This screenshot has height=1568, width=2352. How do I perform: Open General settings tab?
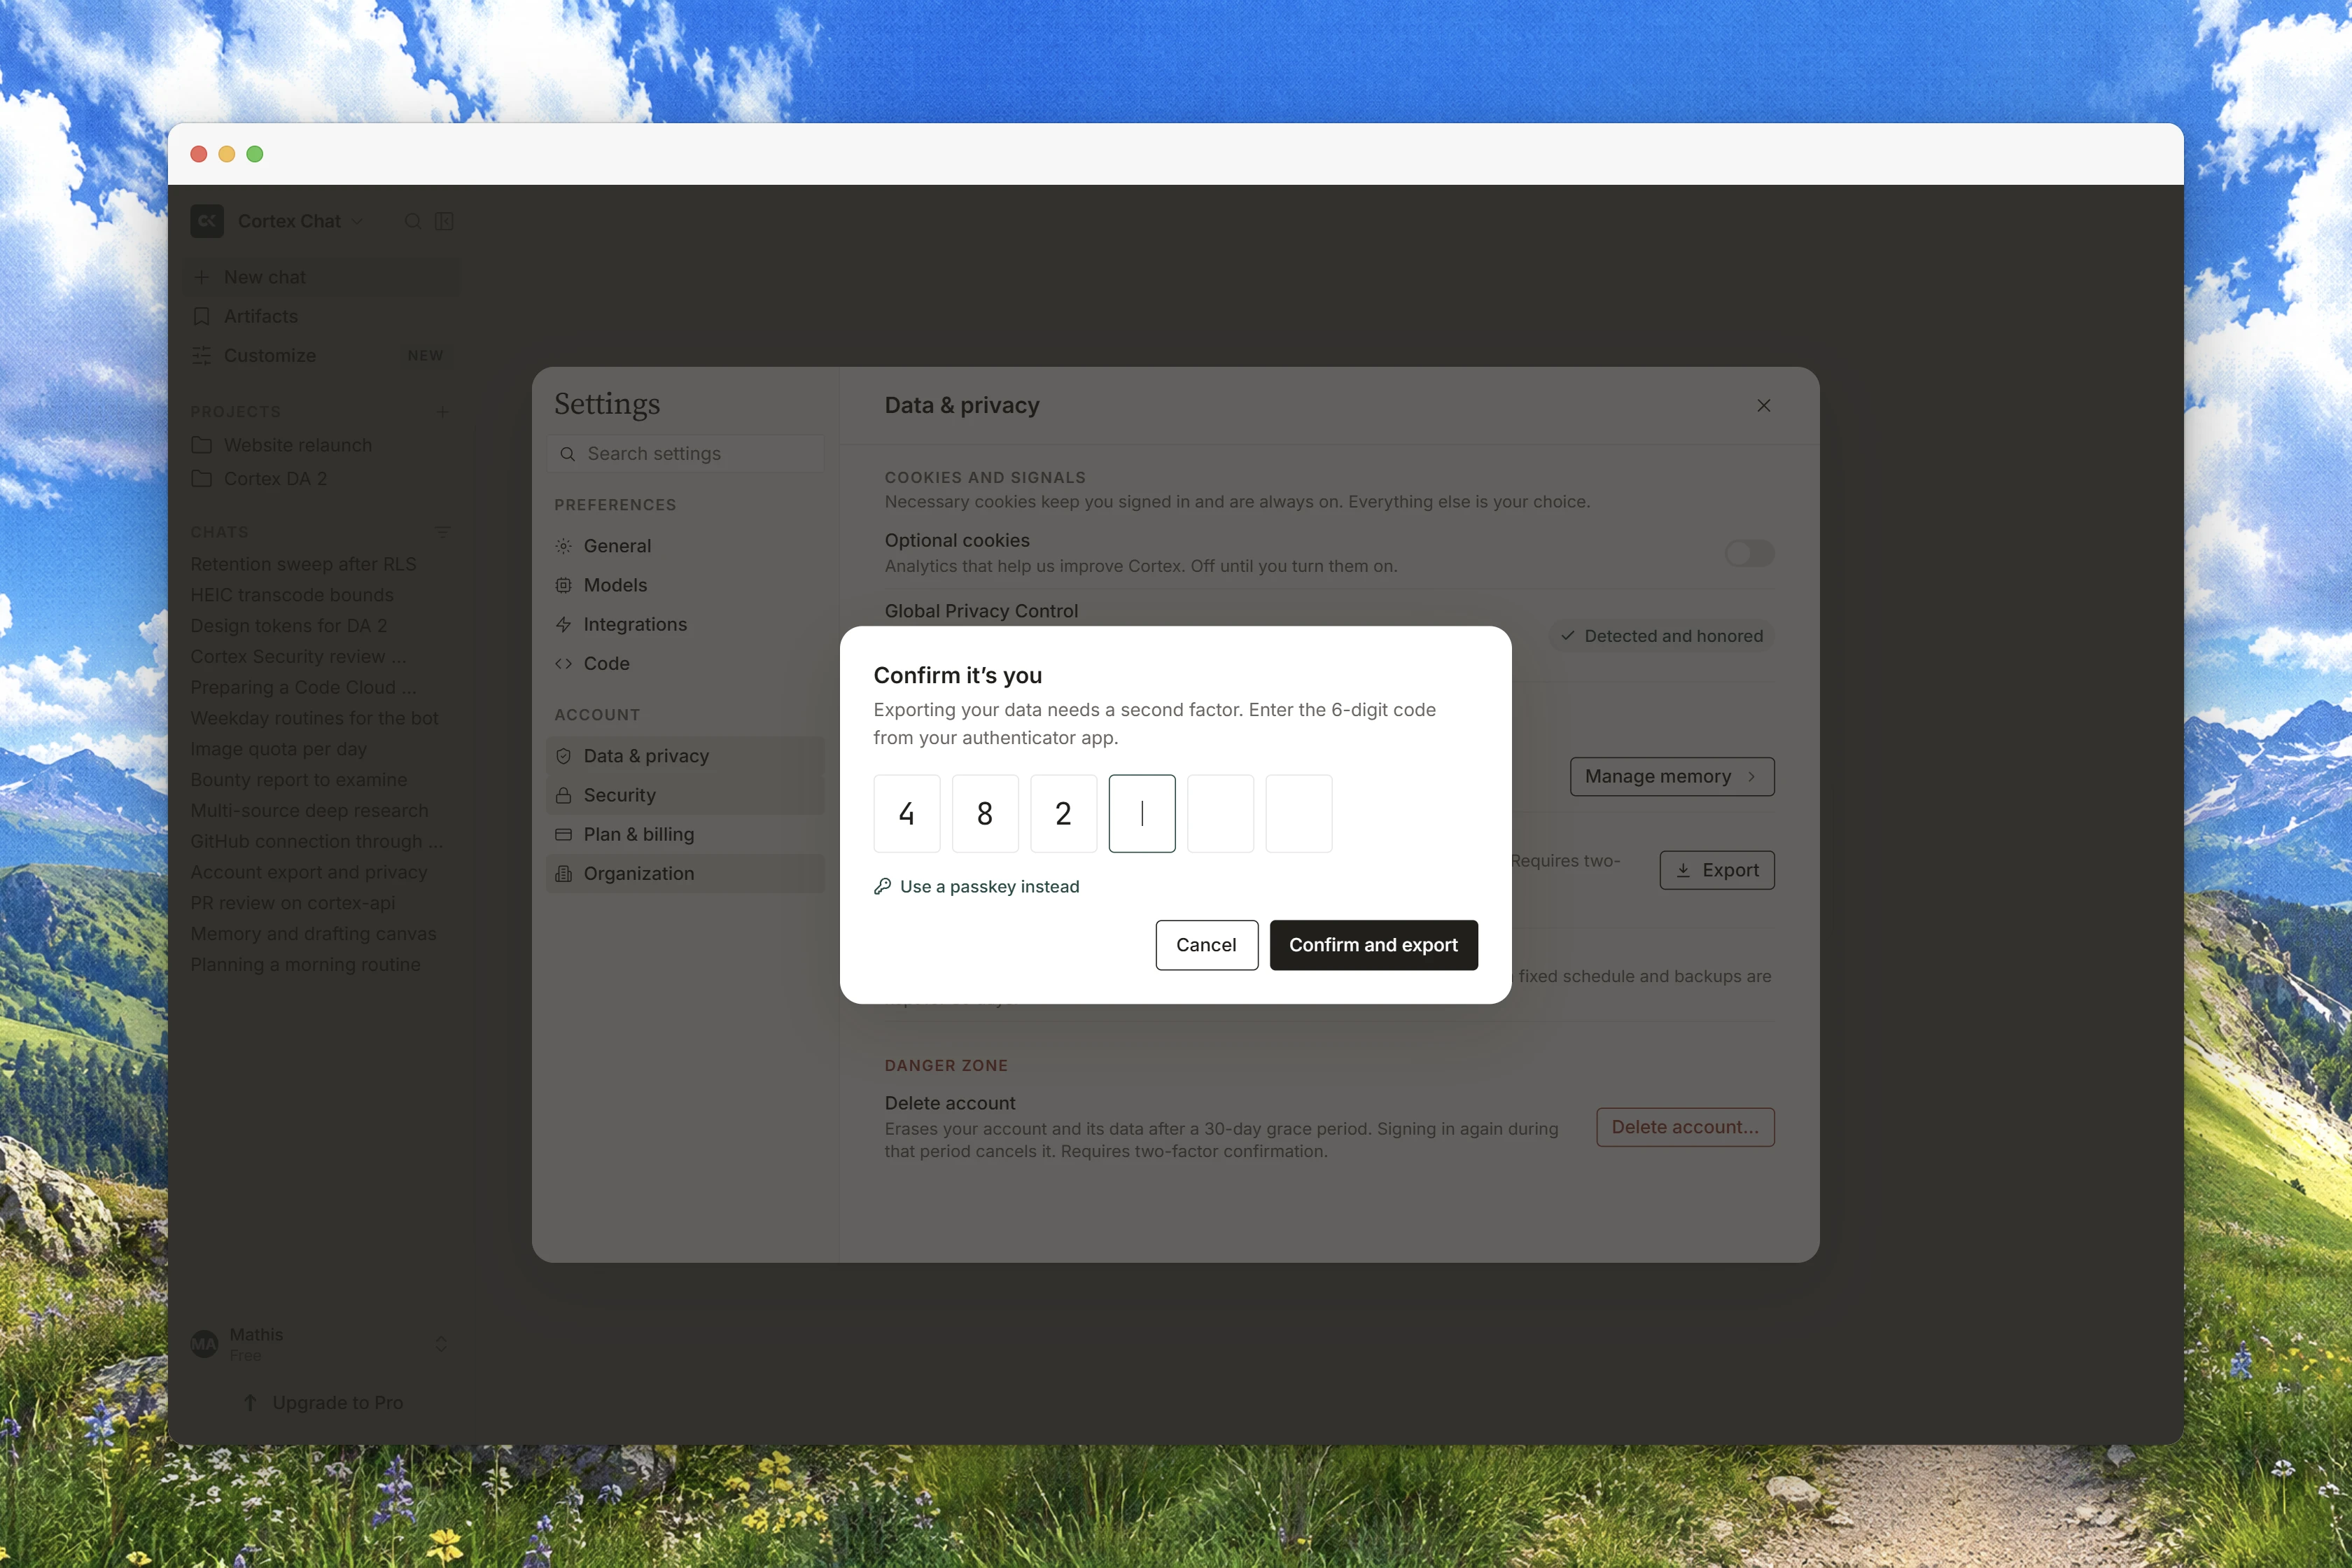click(x=686, y=546)
